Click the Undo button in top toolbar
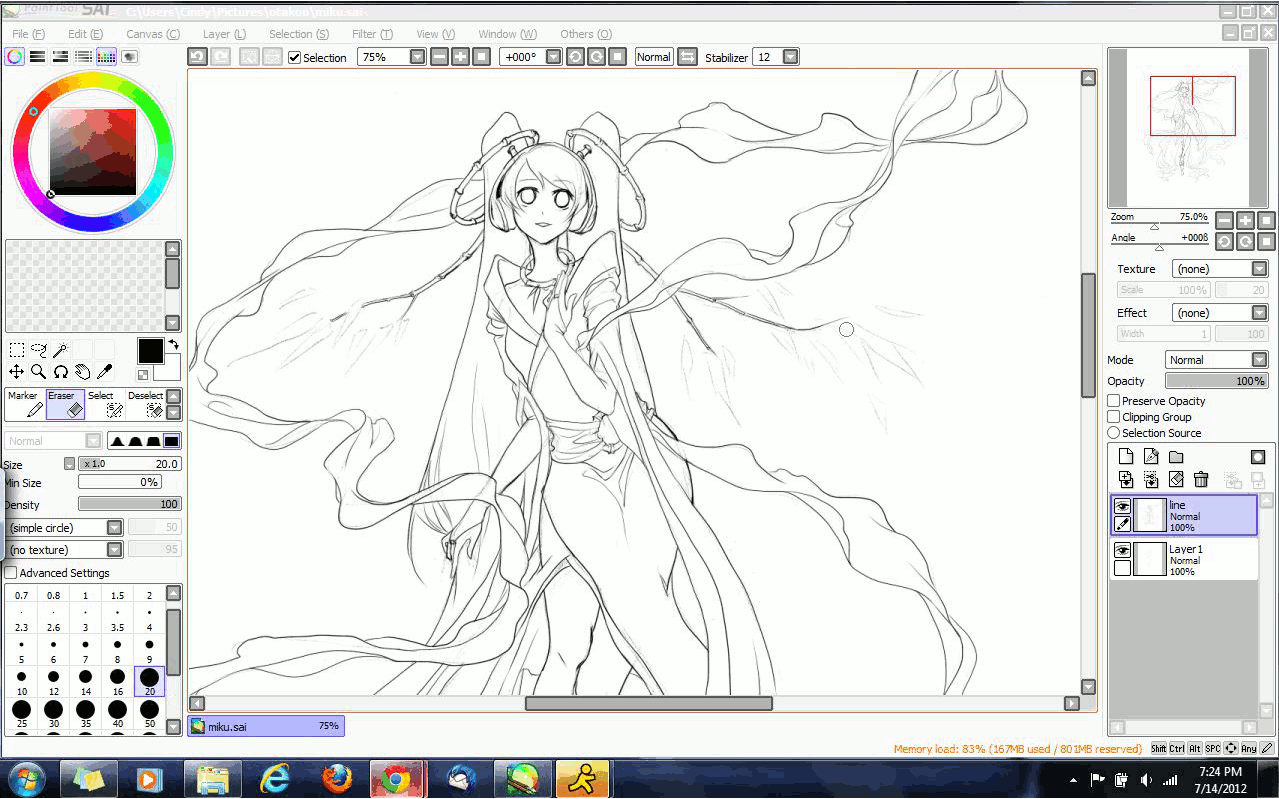 tap(198, 57)
